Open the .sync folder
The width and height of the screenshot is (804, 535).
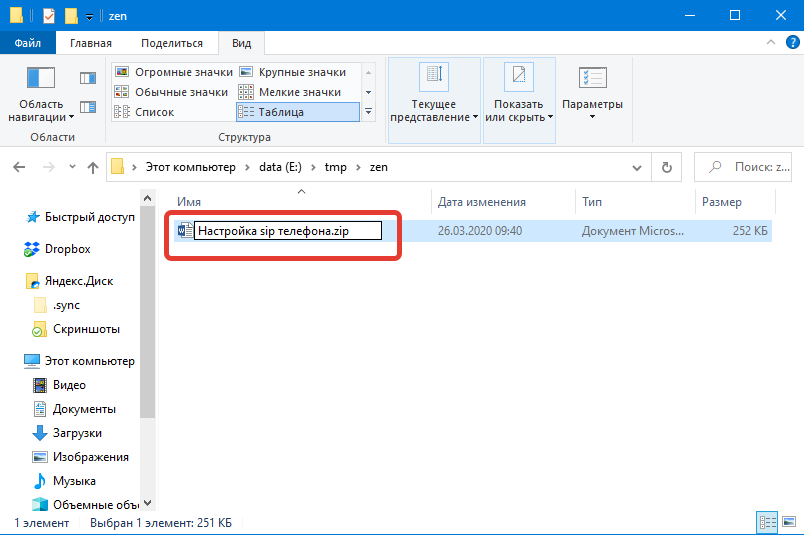coord(57,305)
